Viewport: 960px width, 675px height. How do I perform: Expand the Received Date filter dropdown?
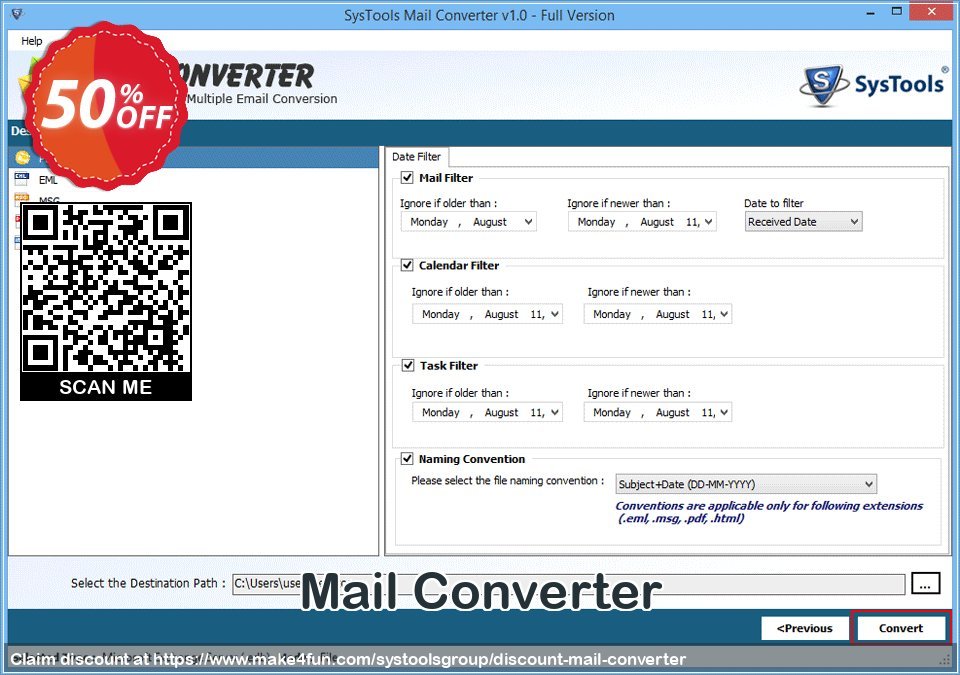click(x=803, y=222)
